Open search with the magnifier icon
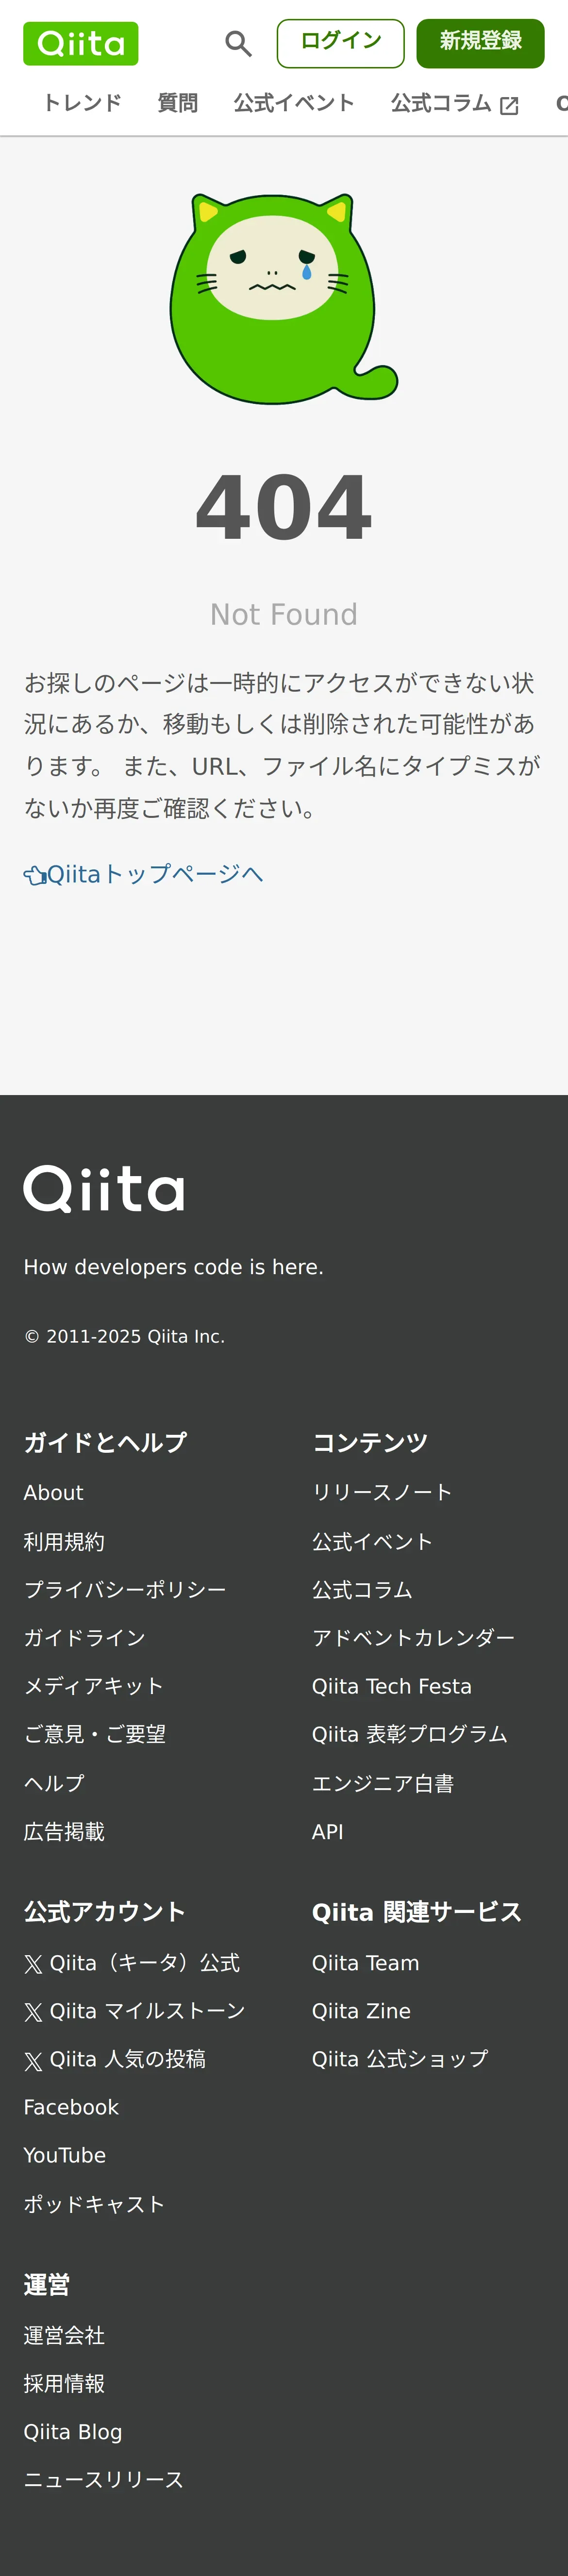568x2576 pixels. click(238, 43)
